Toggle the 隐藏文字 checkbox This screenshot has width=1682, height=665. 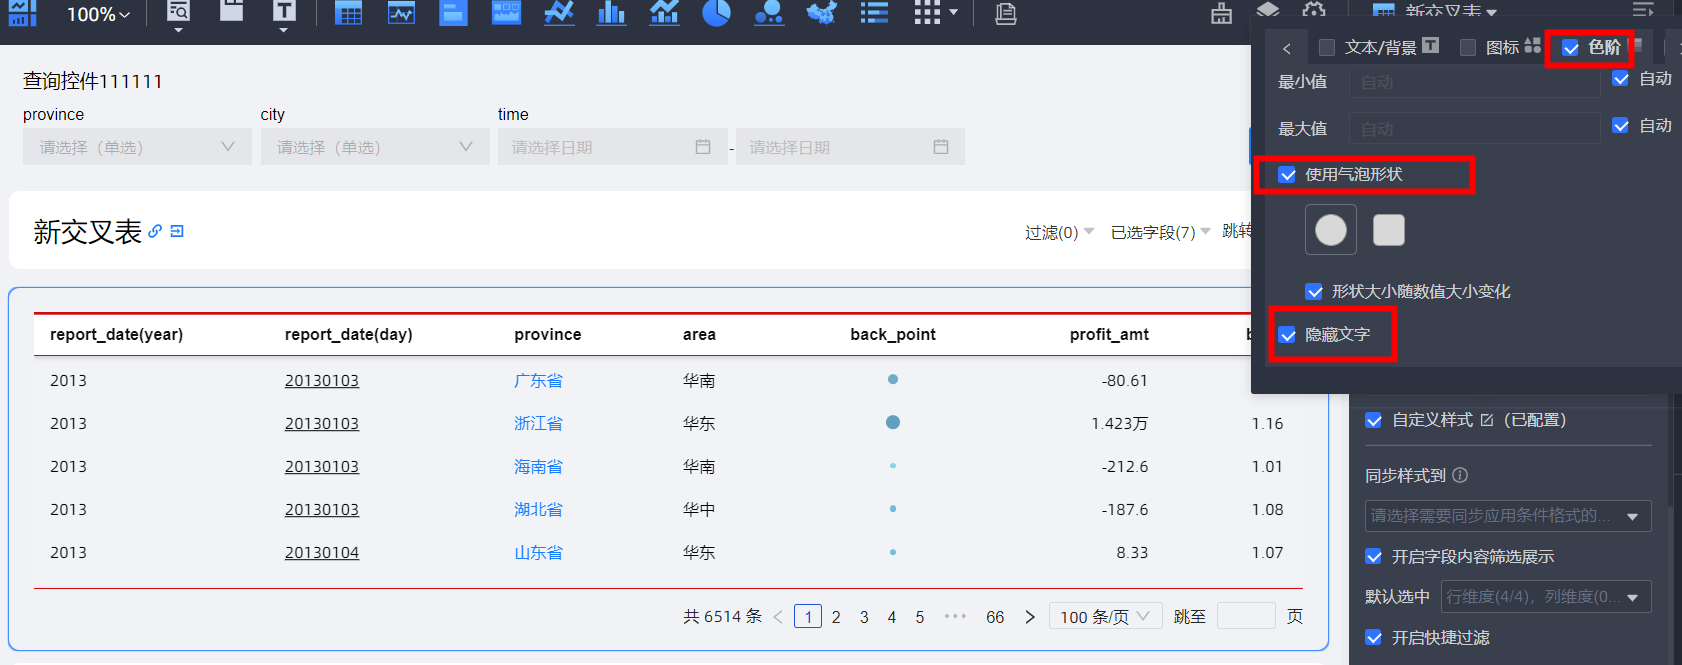(1288, 335)
